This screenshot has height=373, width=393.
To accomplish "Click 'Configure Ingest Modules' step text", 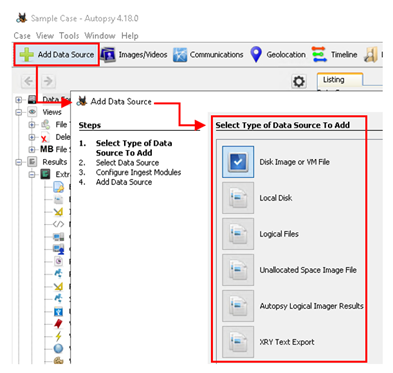I will (x=138, y=172).
